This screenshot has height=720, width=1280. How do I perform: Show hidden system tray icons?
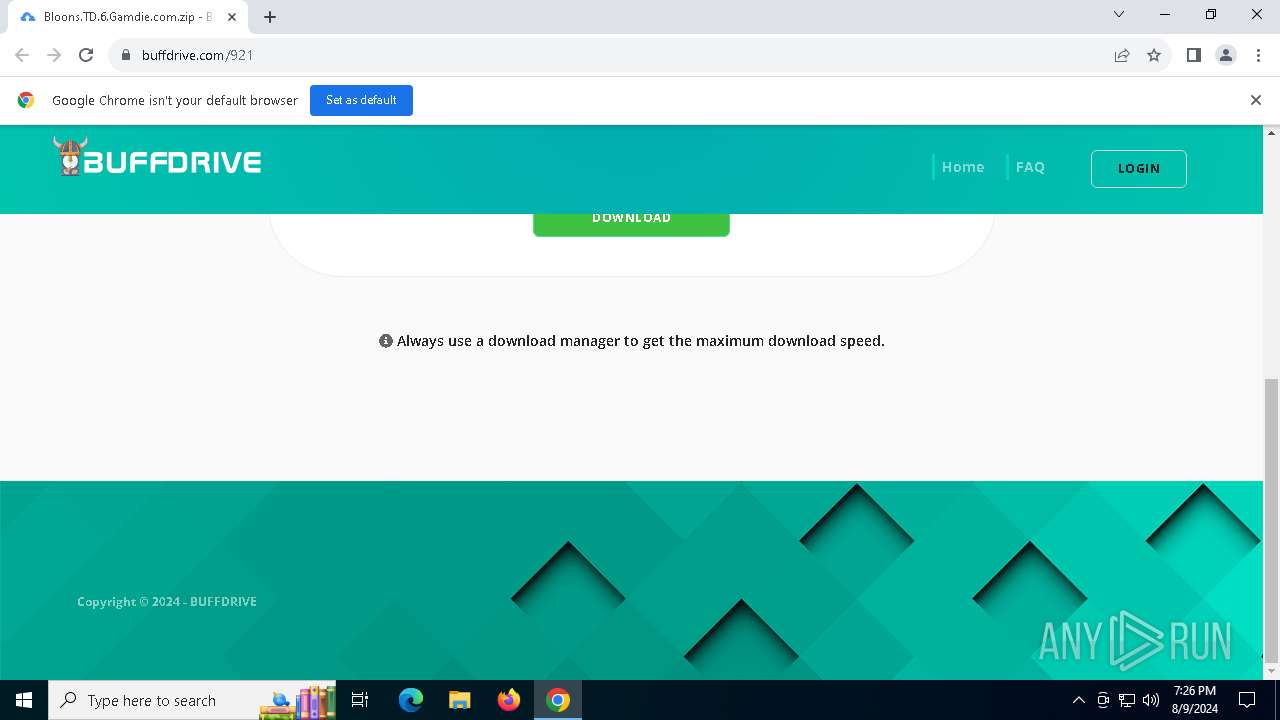click(x=1078, y=700)
